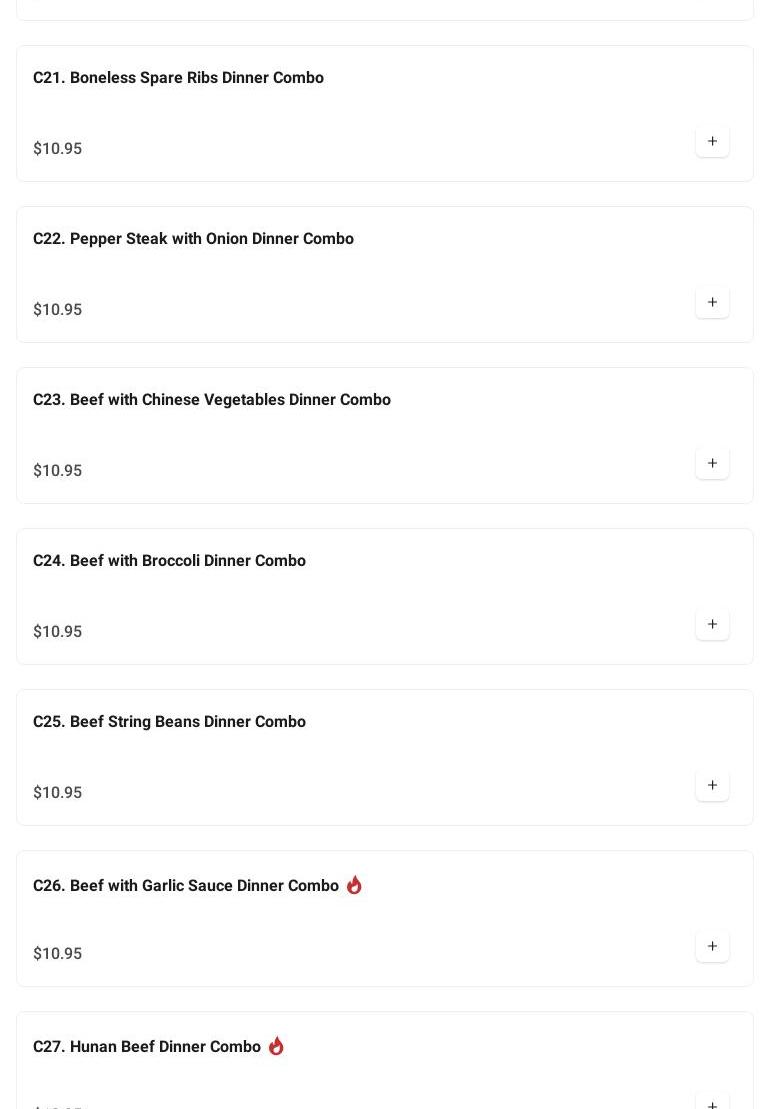Select C24 Beef with Broccoli Dinner Combo title
This screenshot has width=770, height=1109.
(169, 561)
